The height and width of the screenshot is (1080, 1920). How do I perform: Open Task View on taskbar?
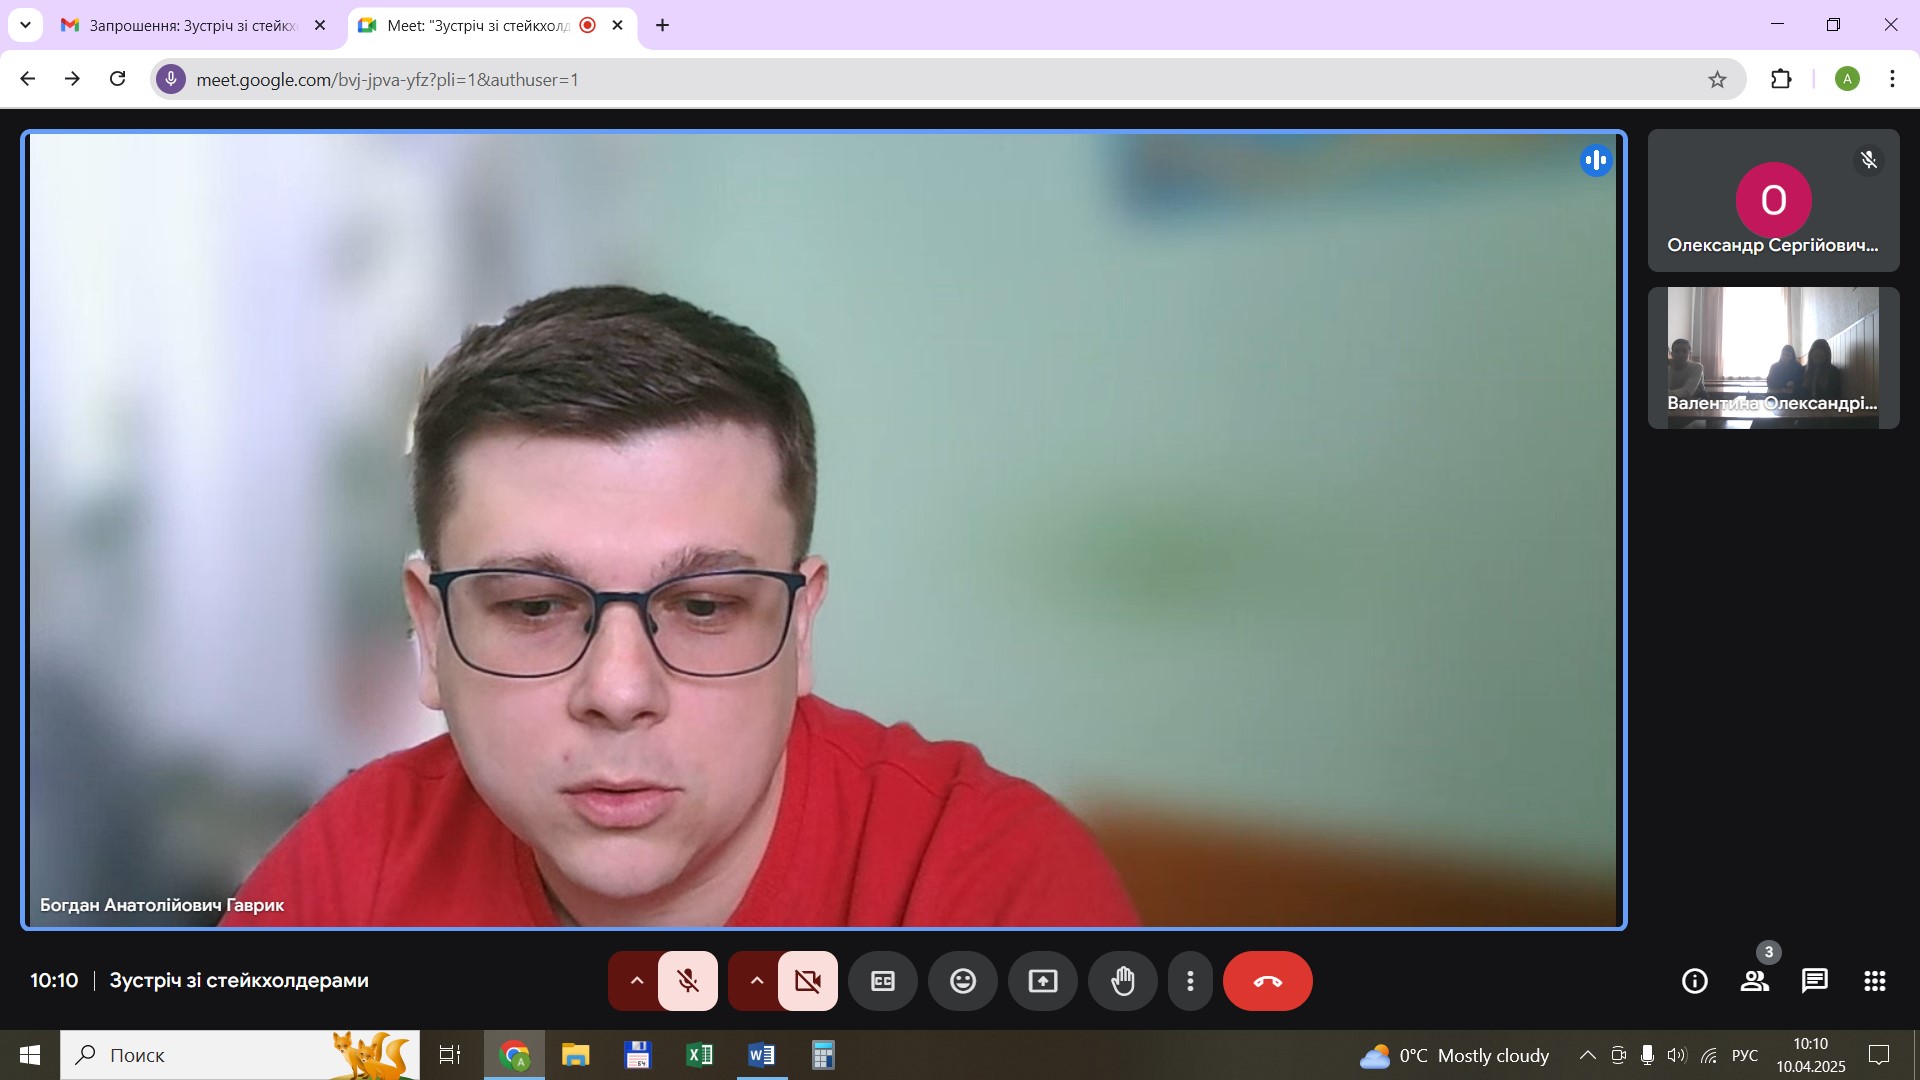point(450,1055)
